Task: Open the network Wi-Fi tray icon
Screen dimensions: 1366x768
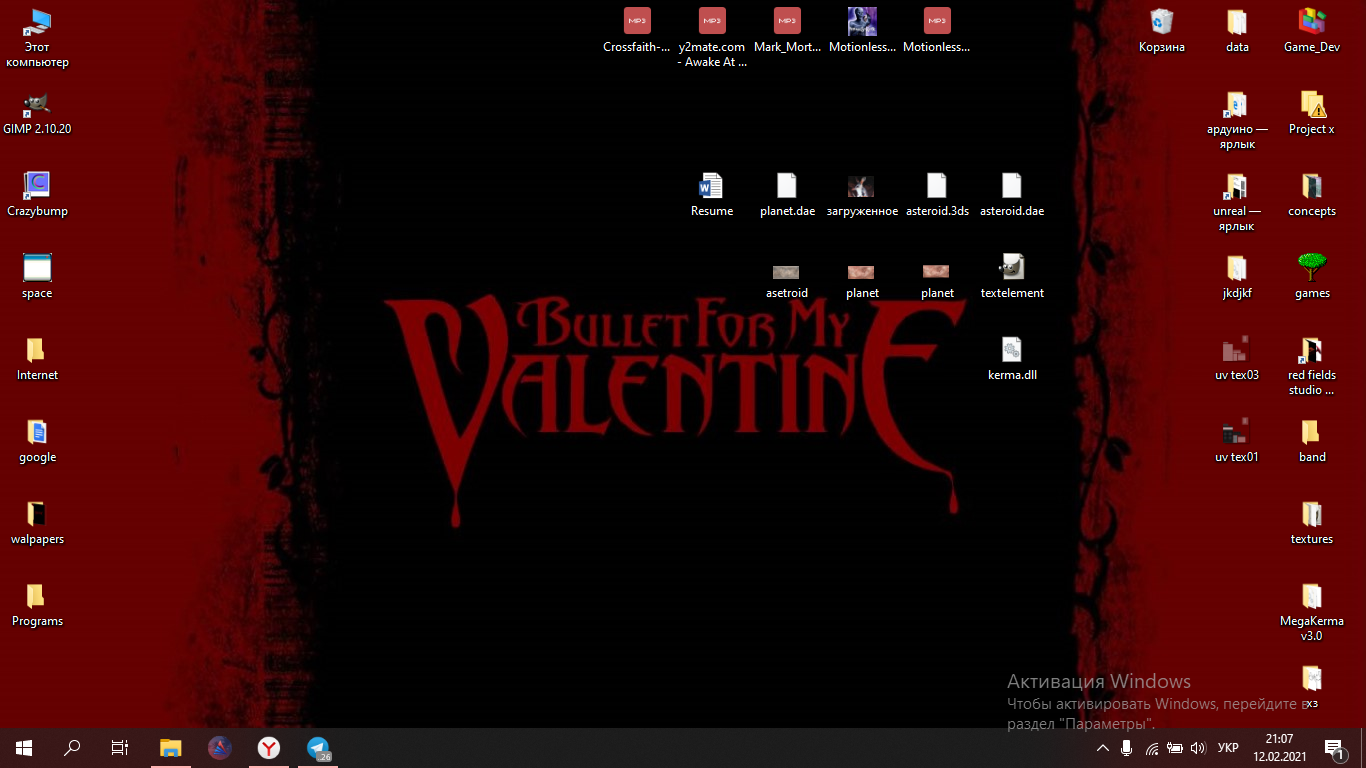Action: pyautogui.click(x=1152, y=748)
